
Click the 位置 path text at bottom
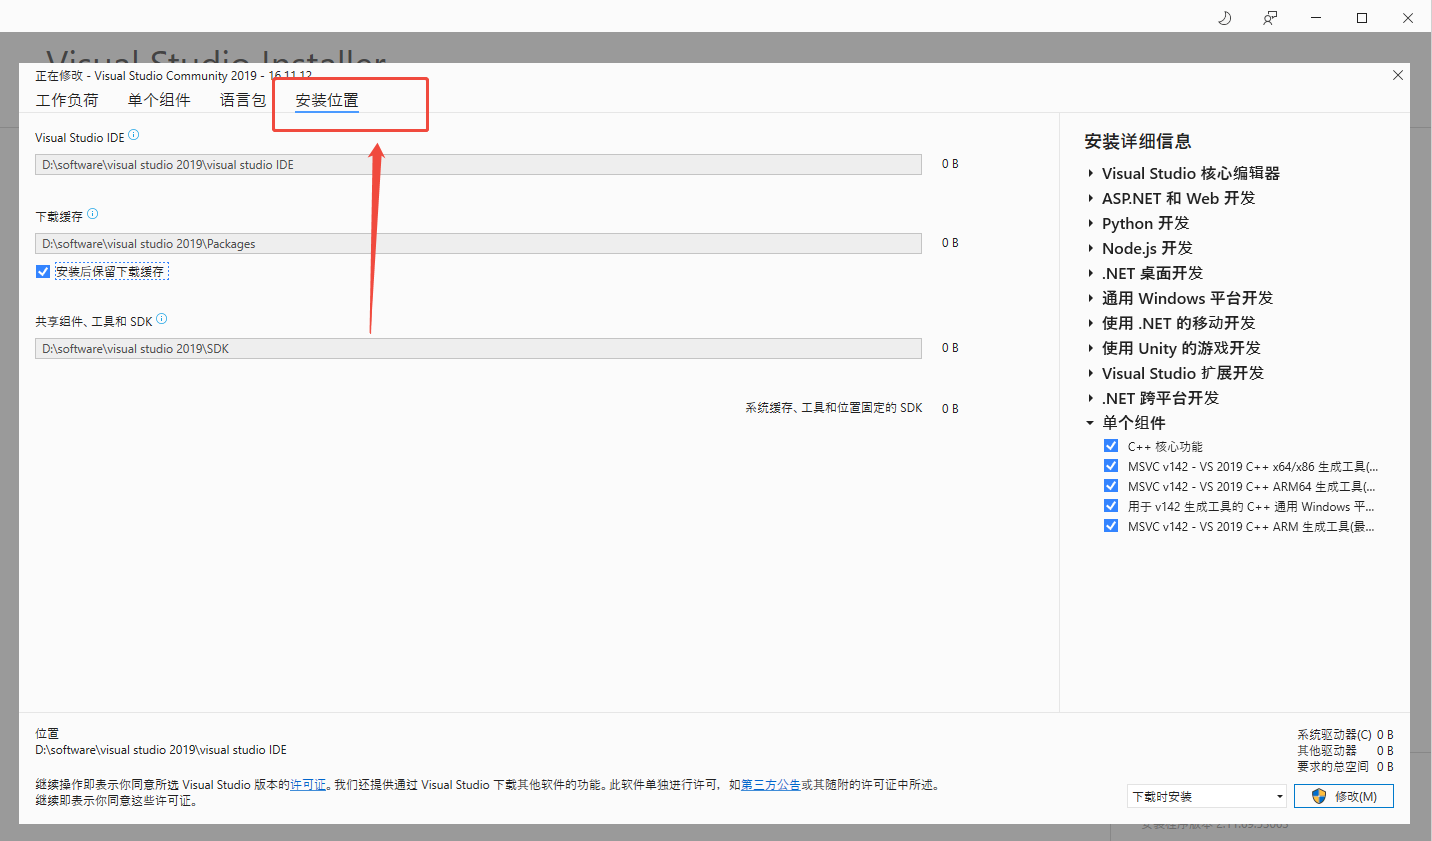(161, 750)
